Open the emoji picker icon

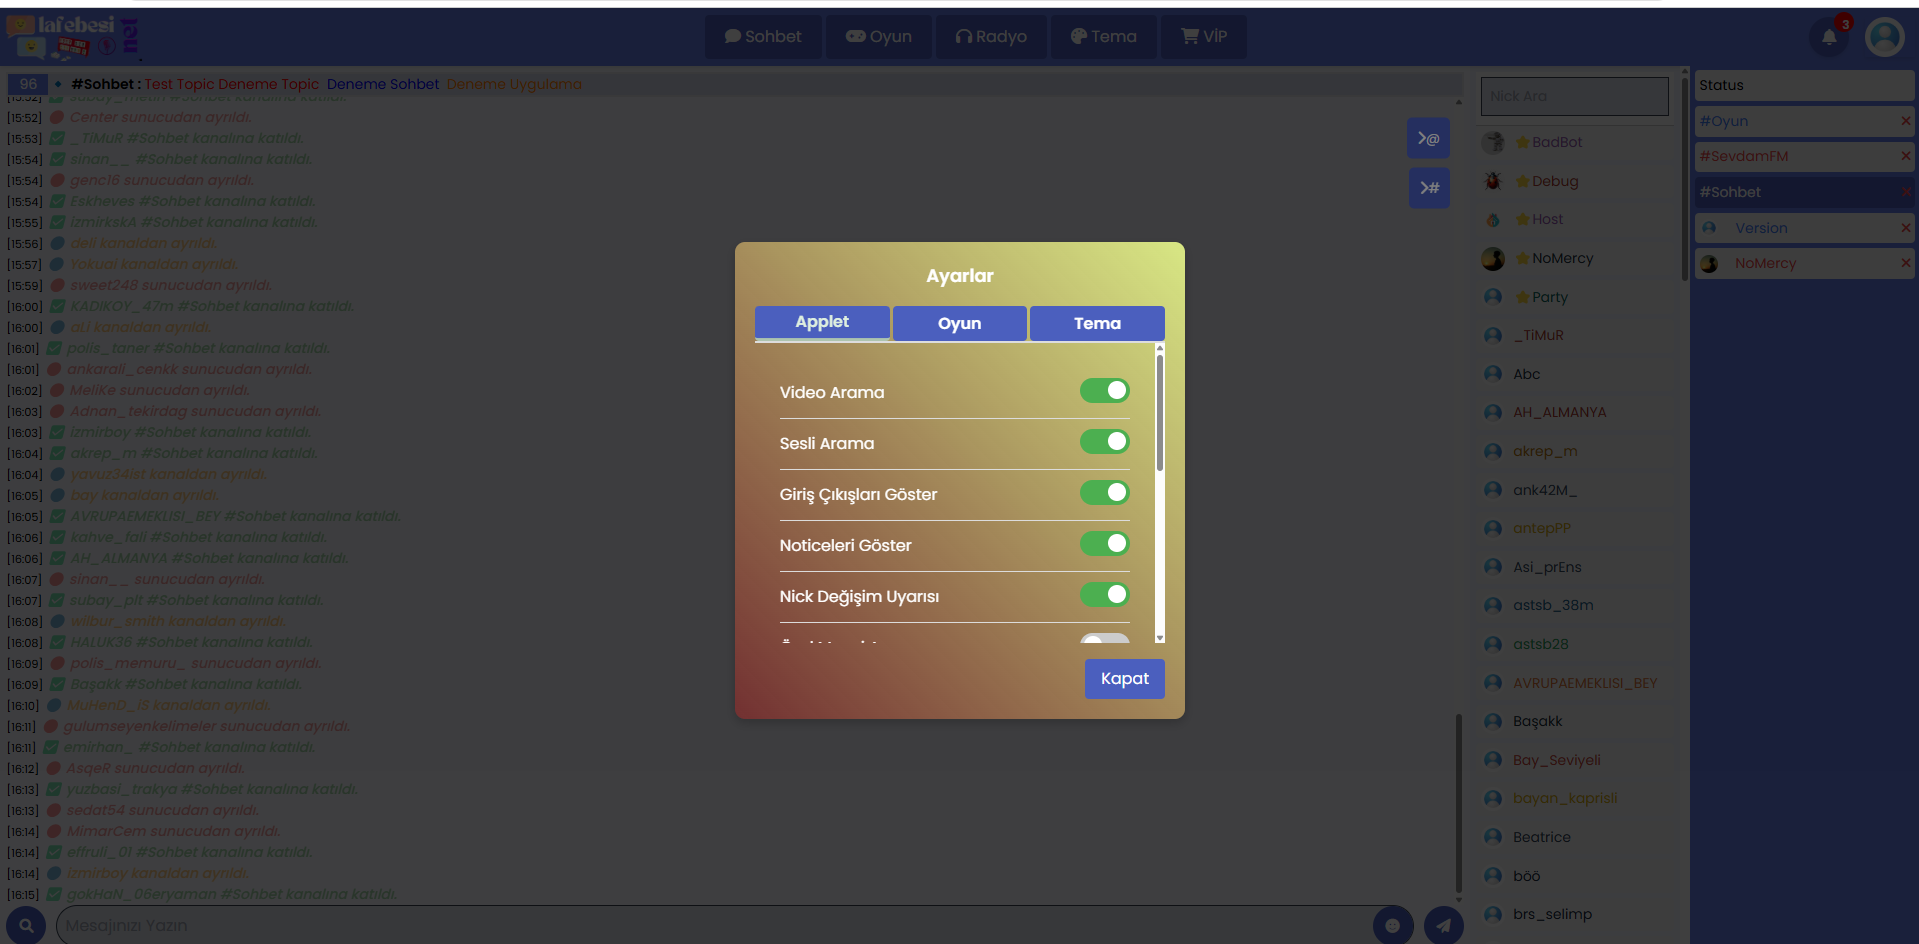coord(1392,925)
